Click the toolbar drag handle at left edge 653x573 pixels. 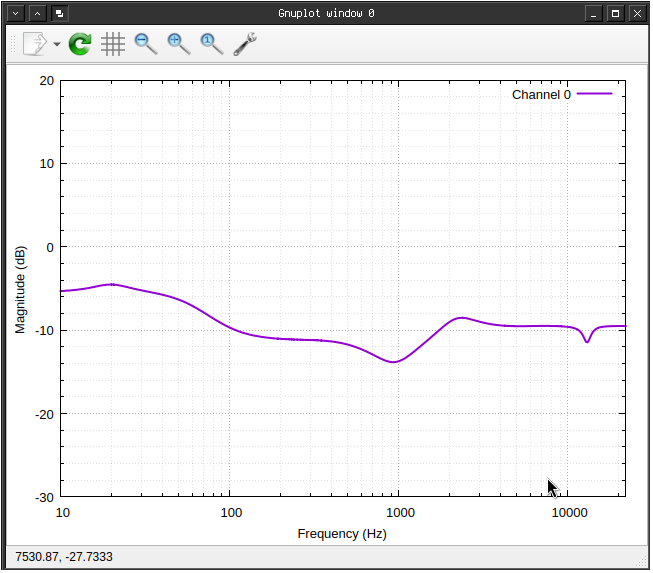[13, 44]
